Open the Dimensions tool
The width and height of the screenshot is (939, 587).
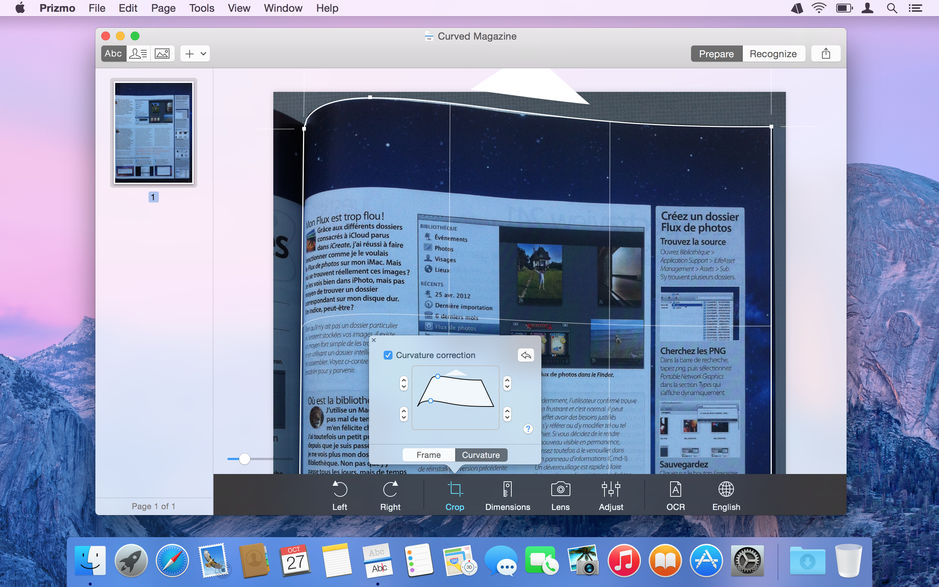[x=507, y=495]
